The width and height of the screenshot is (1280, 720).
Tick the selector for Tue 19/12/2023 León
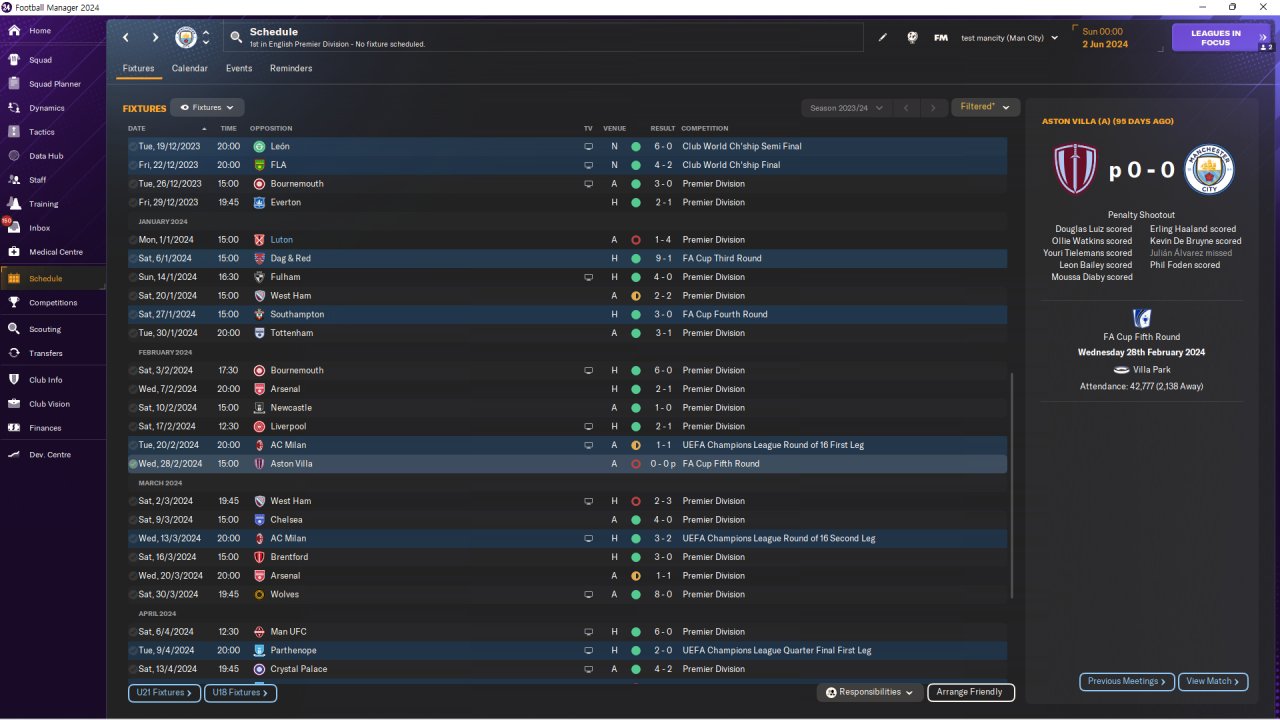click(133, 146)
